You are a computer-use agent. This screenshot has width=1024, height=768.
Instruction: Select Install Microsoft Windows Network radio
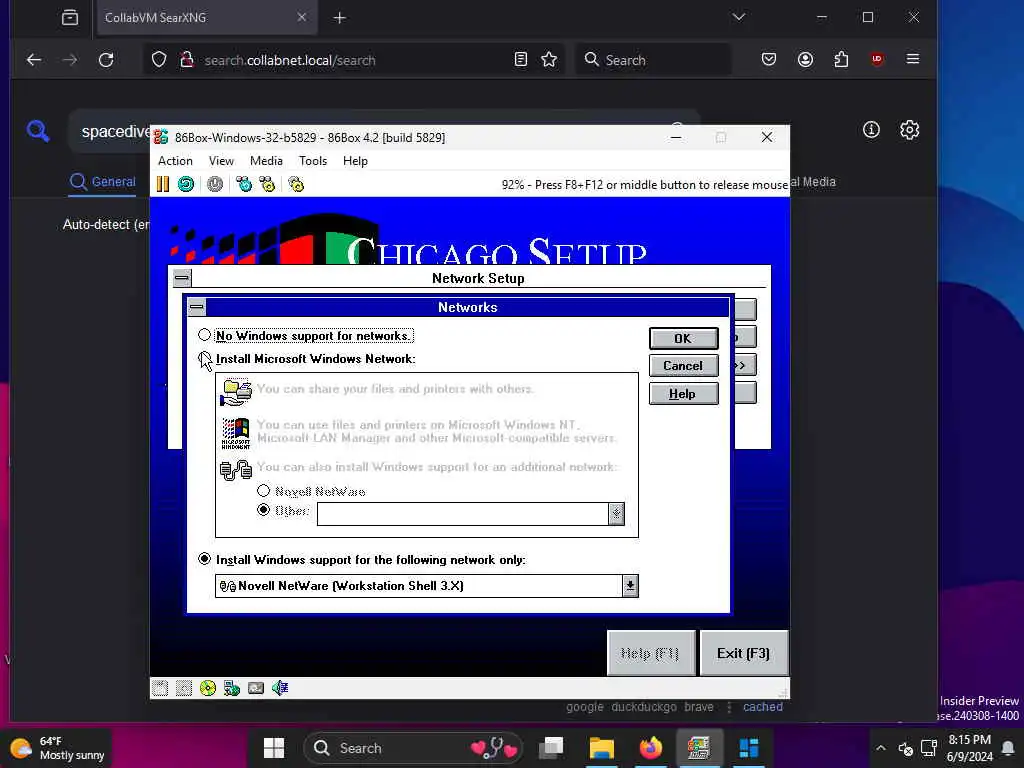click(204, 359)
